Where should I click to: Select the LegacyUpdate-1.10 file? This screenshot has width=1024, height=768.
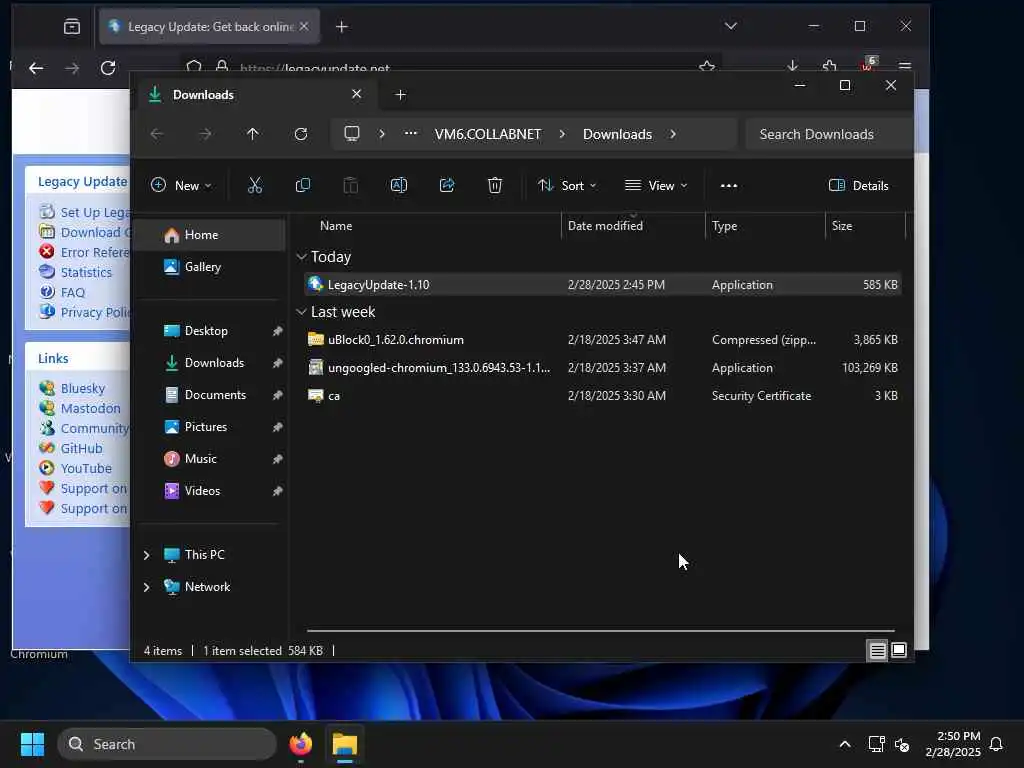point(603,285)
